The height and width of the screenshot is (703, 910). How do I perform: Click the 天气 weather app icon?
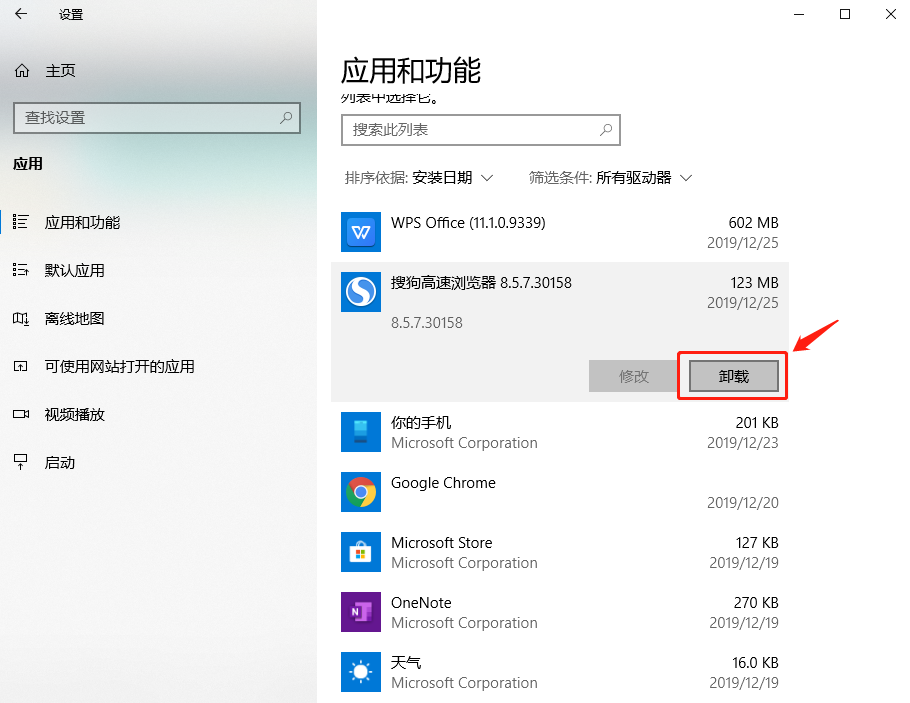point(361,672)
